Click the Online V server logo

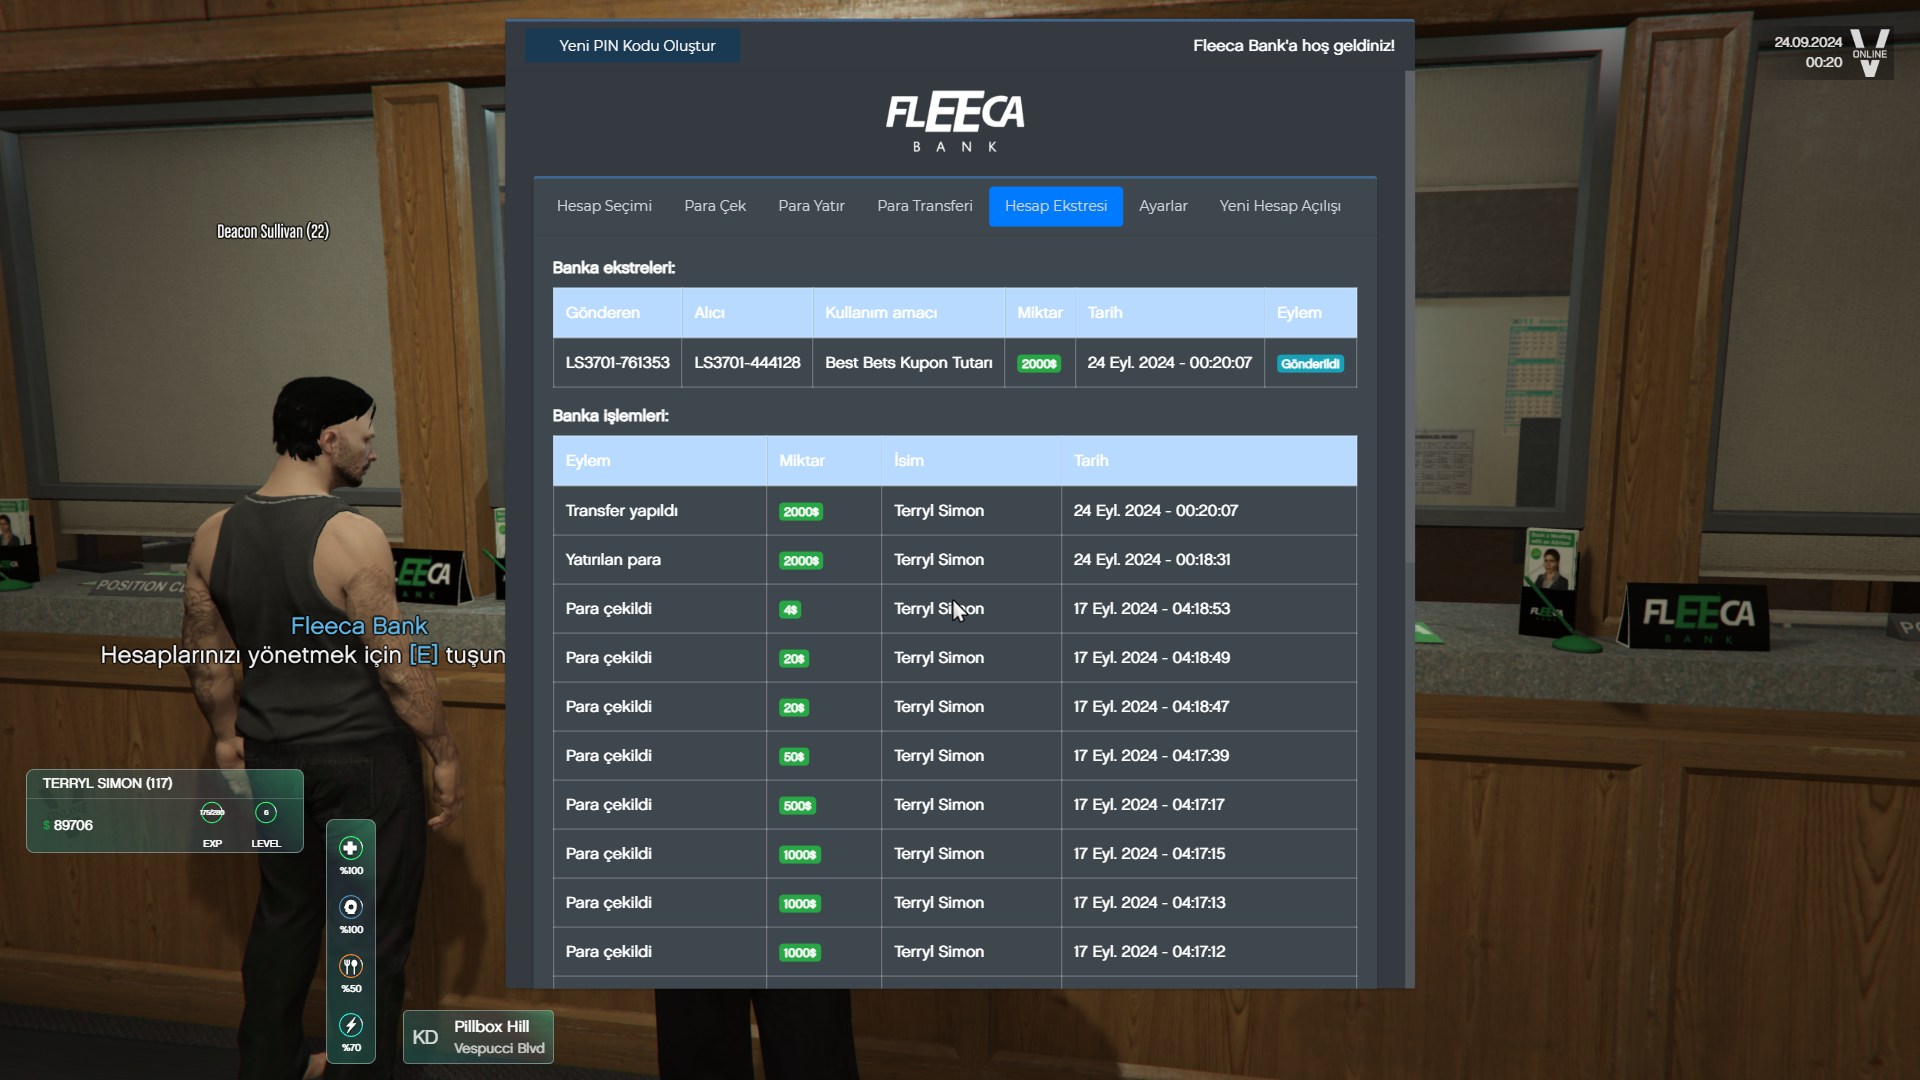tap(1869, 53)
